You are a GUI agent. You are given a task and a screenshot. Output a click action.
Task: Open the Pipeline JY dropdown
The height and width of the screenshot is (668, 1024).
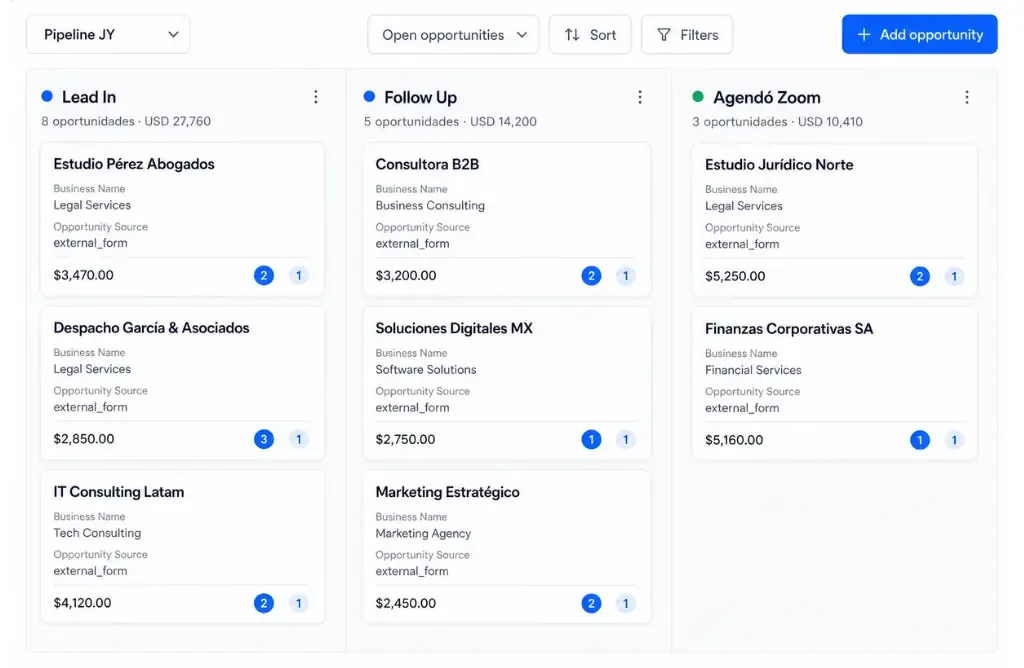(108, 35)
